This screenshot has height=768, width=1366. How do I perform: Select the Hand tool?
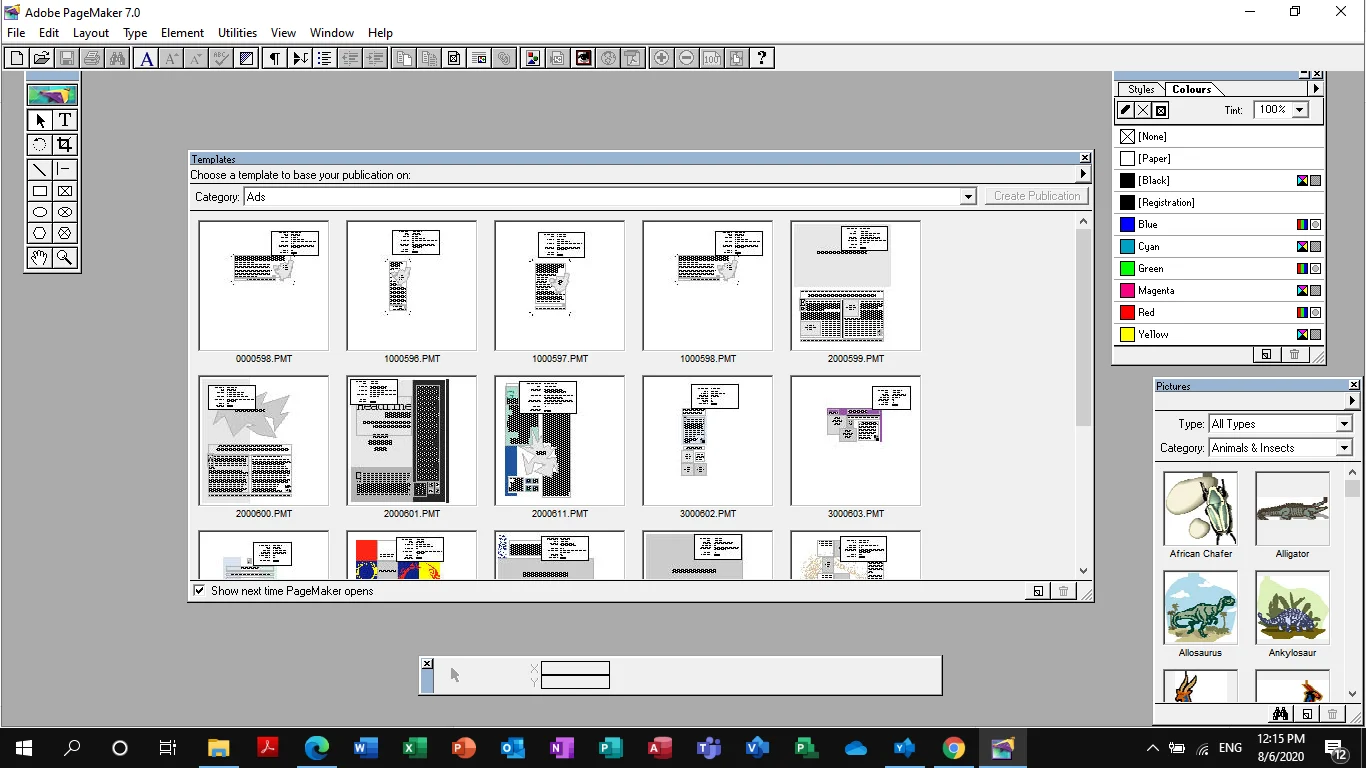pos(38,257)
